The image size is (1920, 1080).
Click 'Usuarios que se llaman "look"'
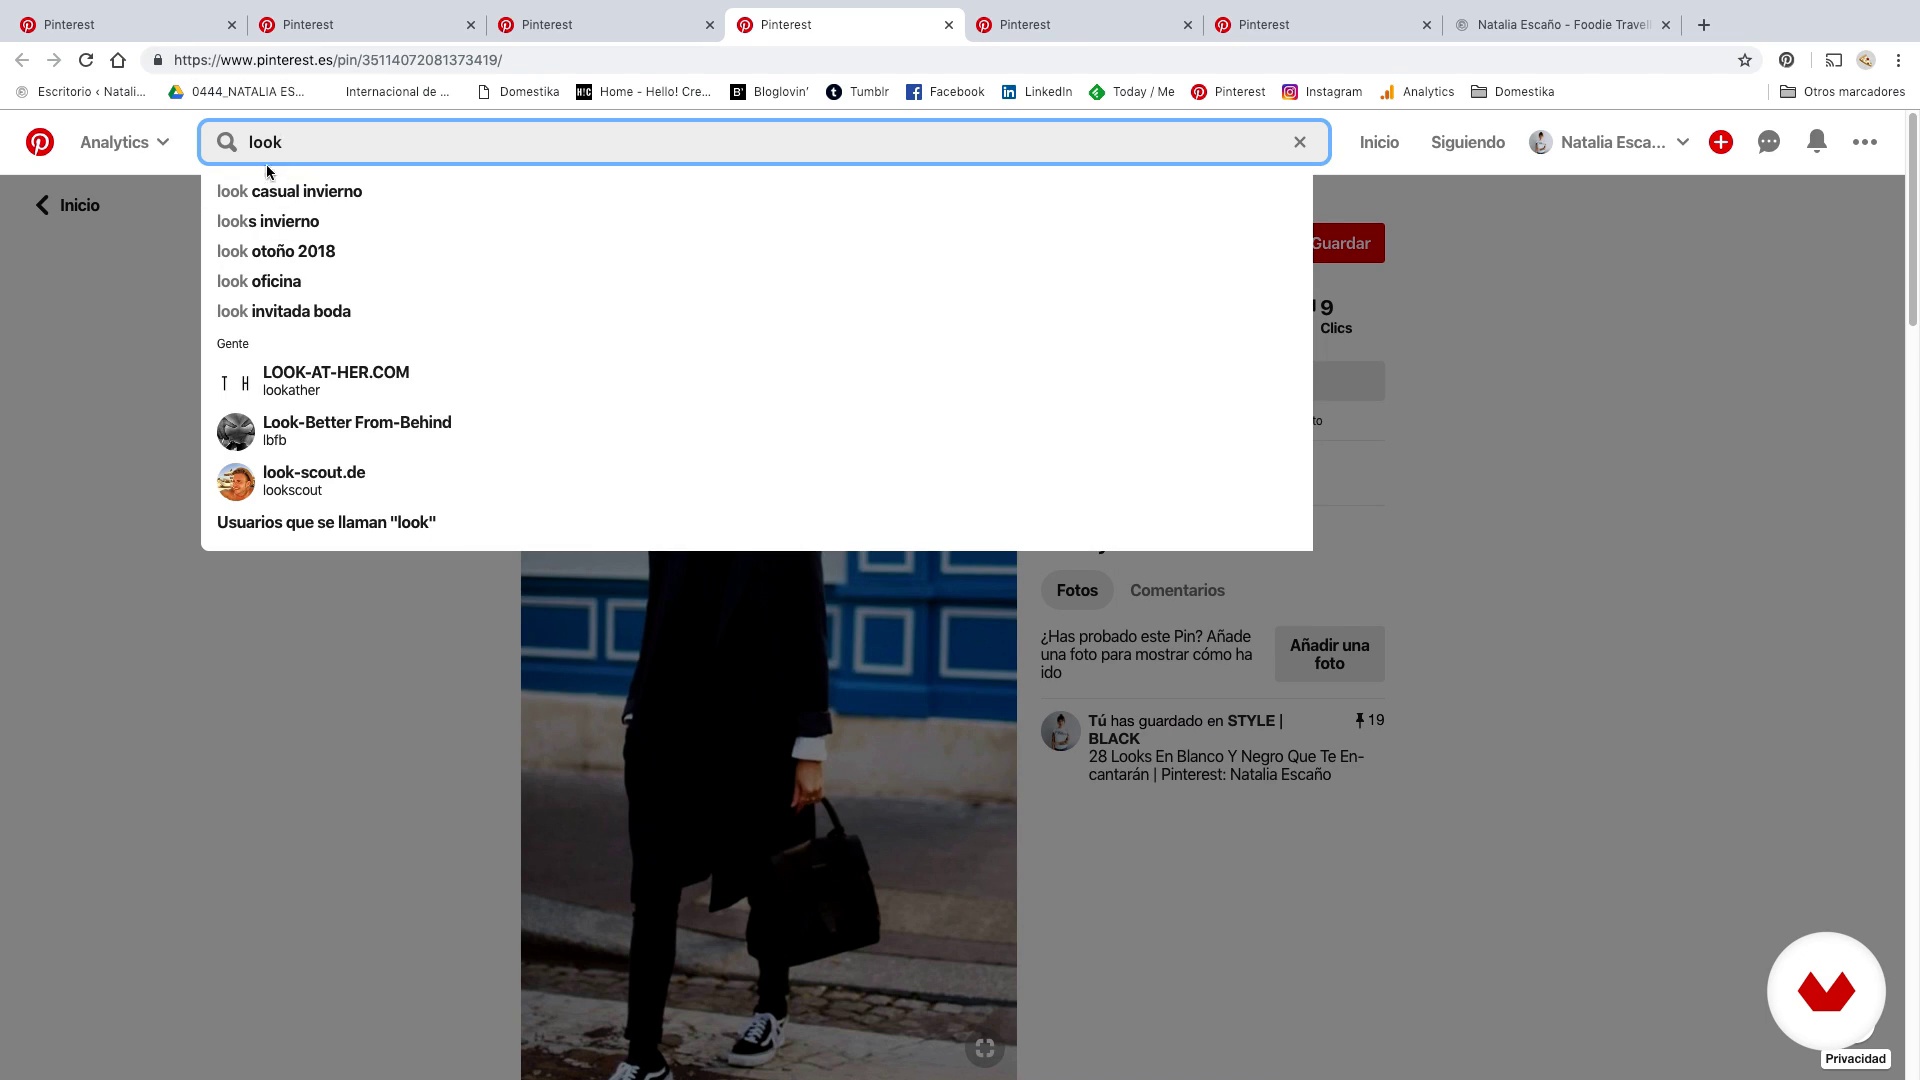[326, 522]
